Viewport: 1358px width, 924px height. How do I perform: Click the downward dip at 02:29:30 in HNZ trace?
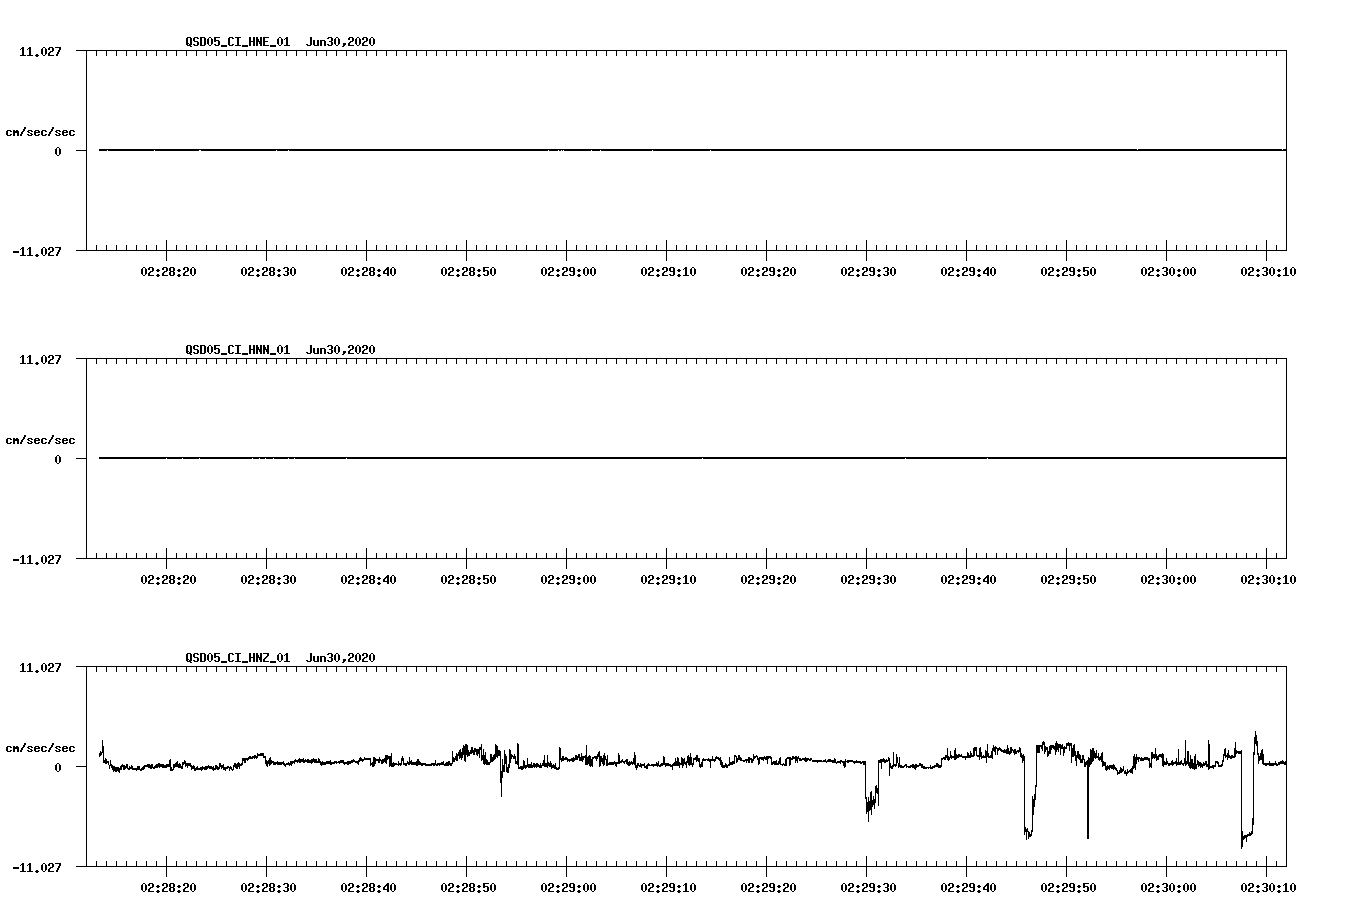[872, 792]
